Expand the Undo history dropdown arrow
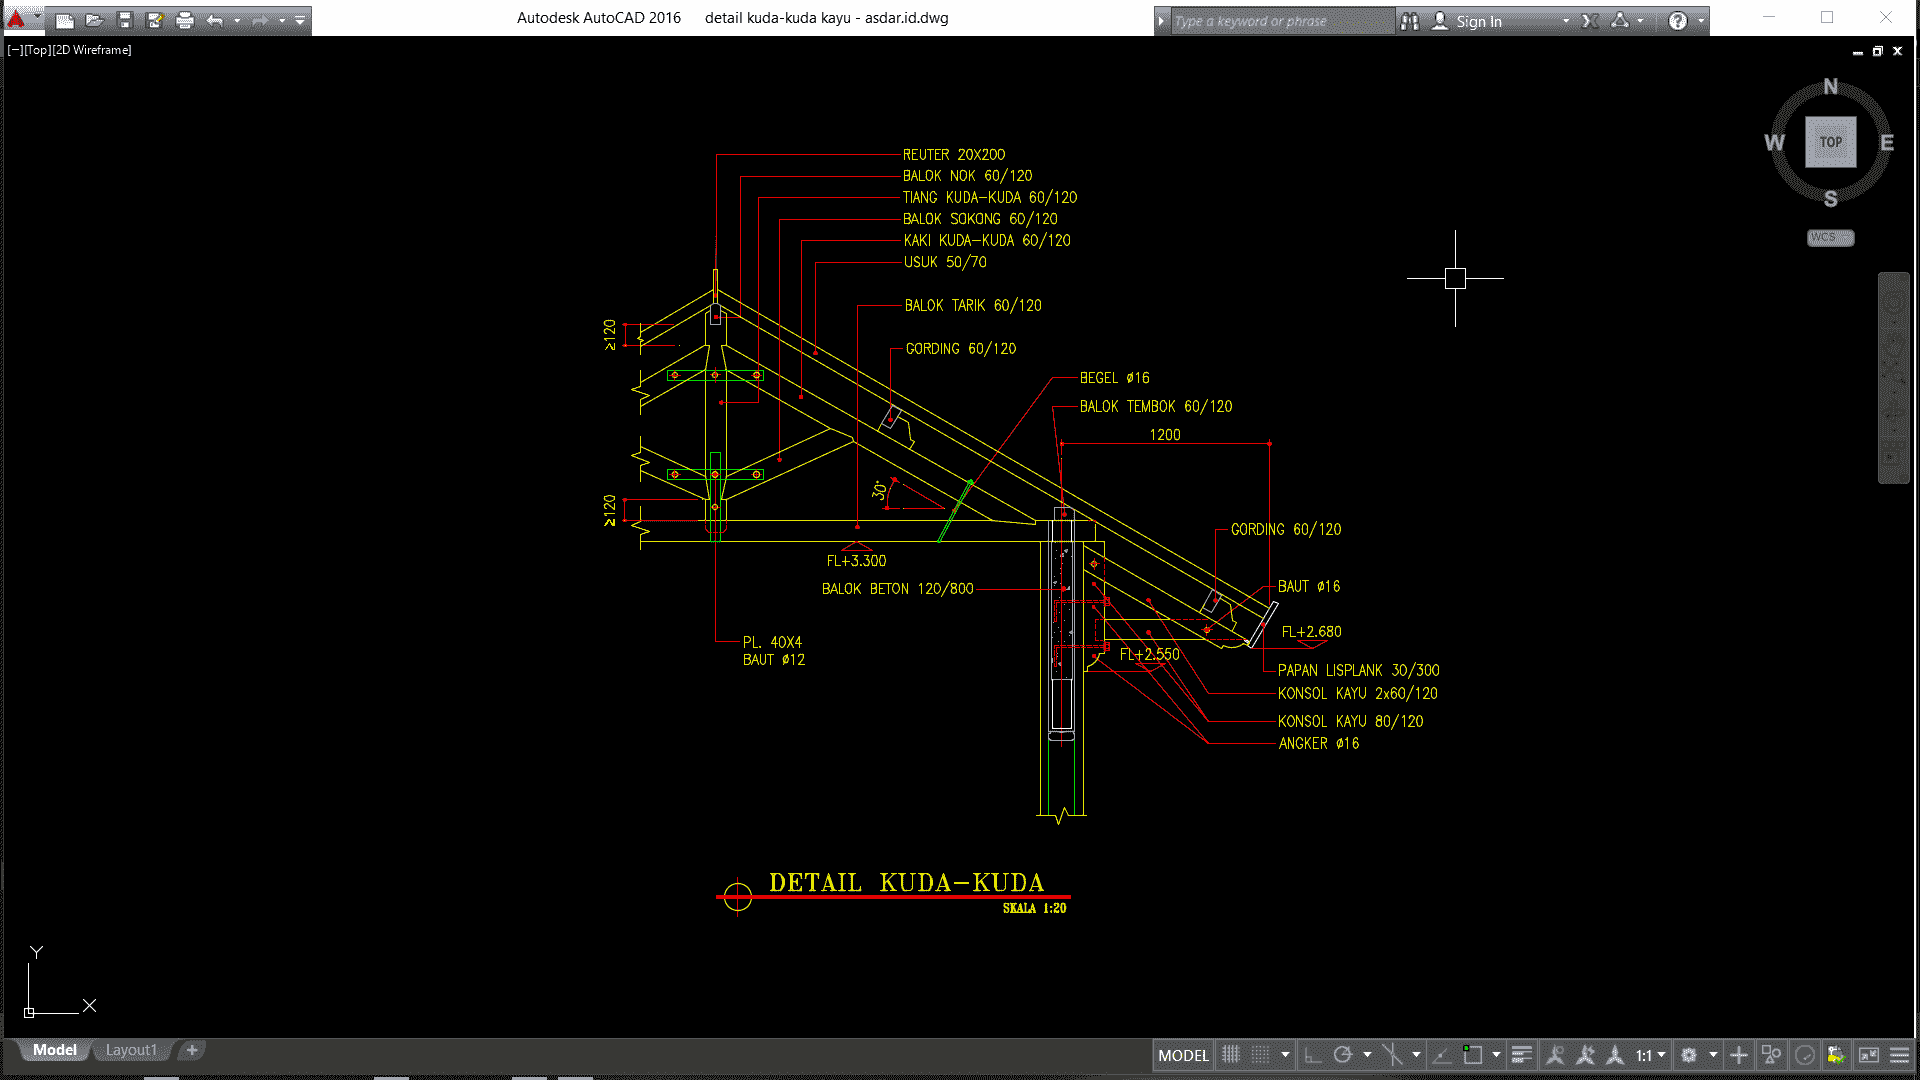Screen dimensions: 1920x1080 (237, 20)
